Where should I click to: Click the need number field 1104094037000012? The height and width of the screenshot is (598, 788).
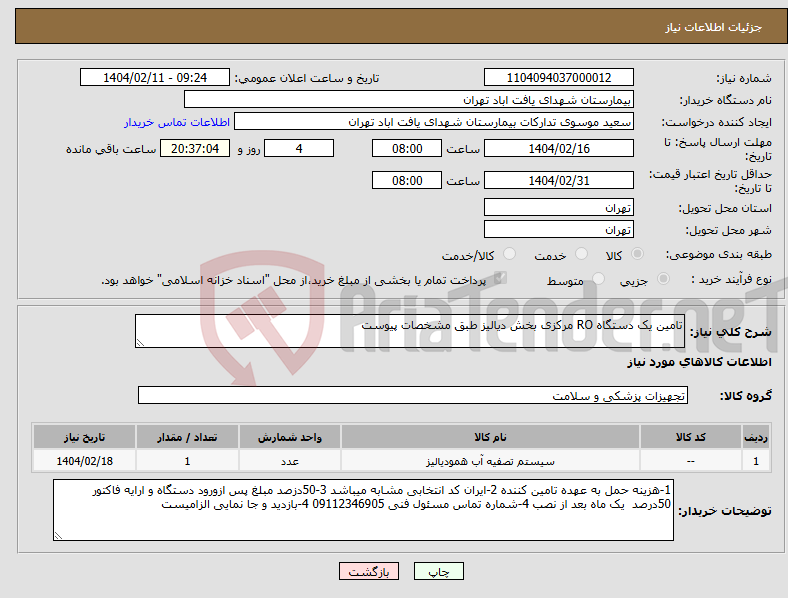pos(559,77)
